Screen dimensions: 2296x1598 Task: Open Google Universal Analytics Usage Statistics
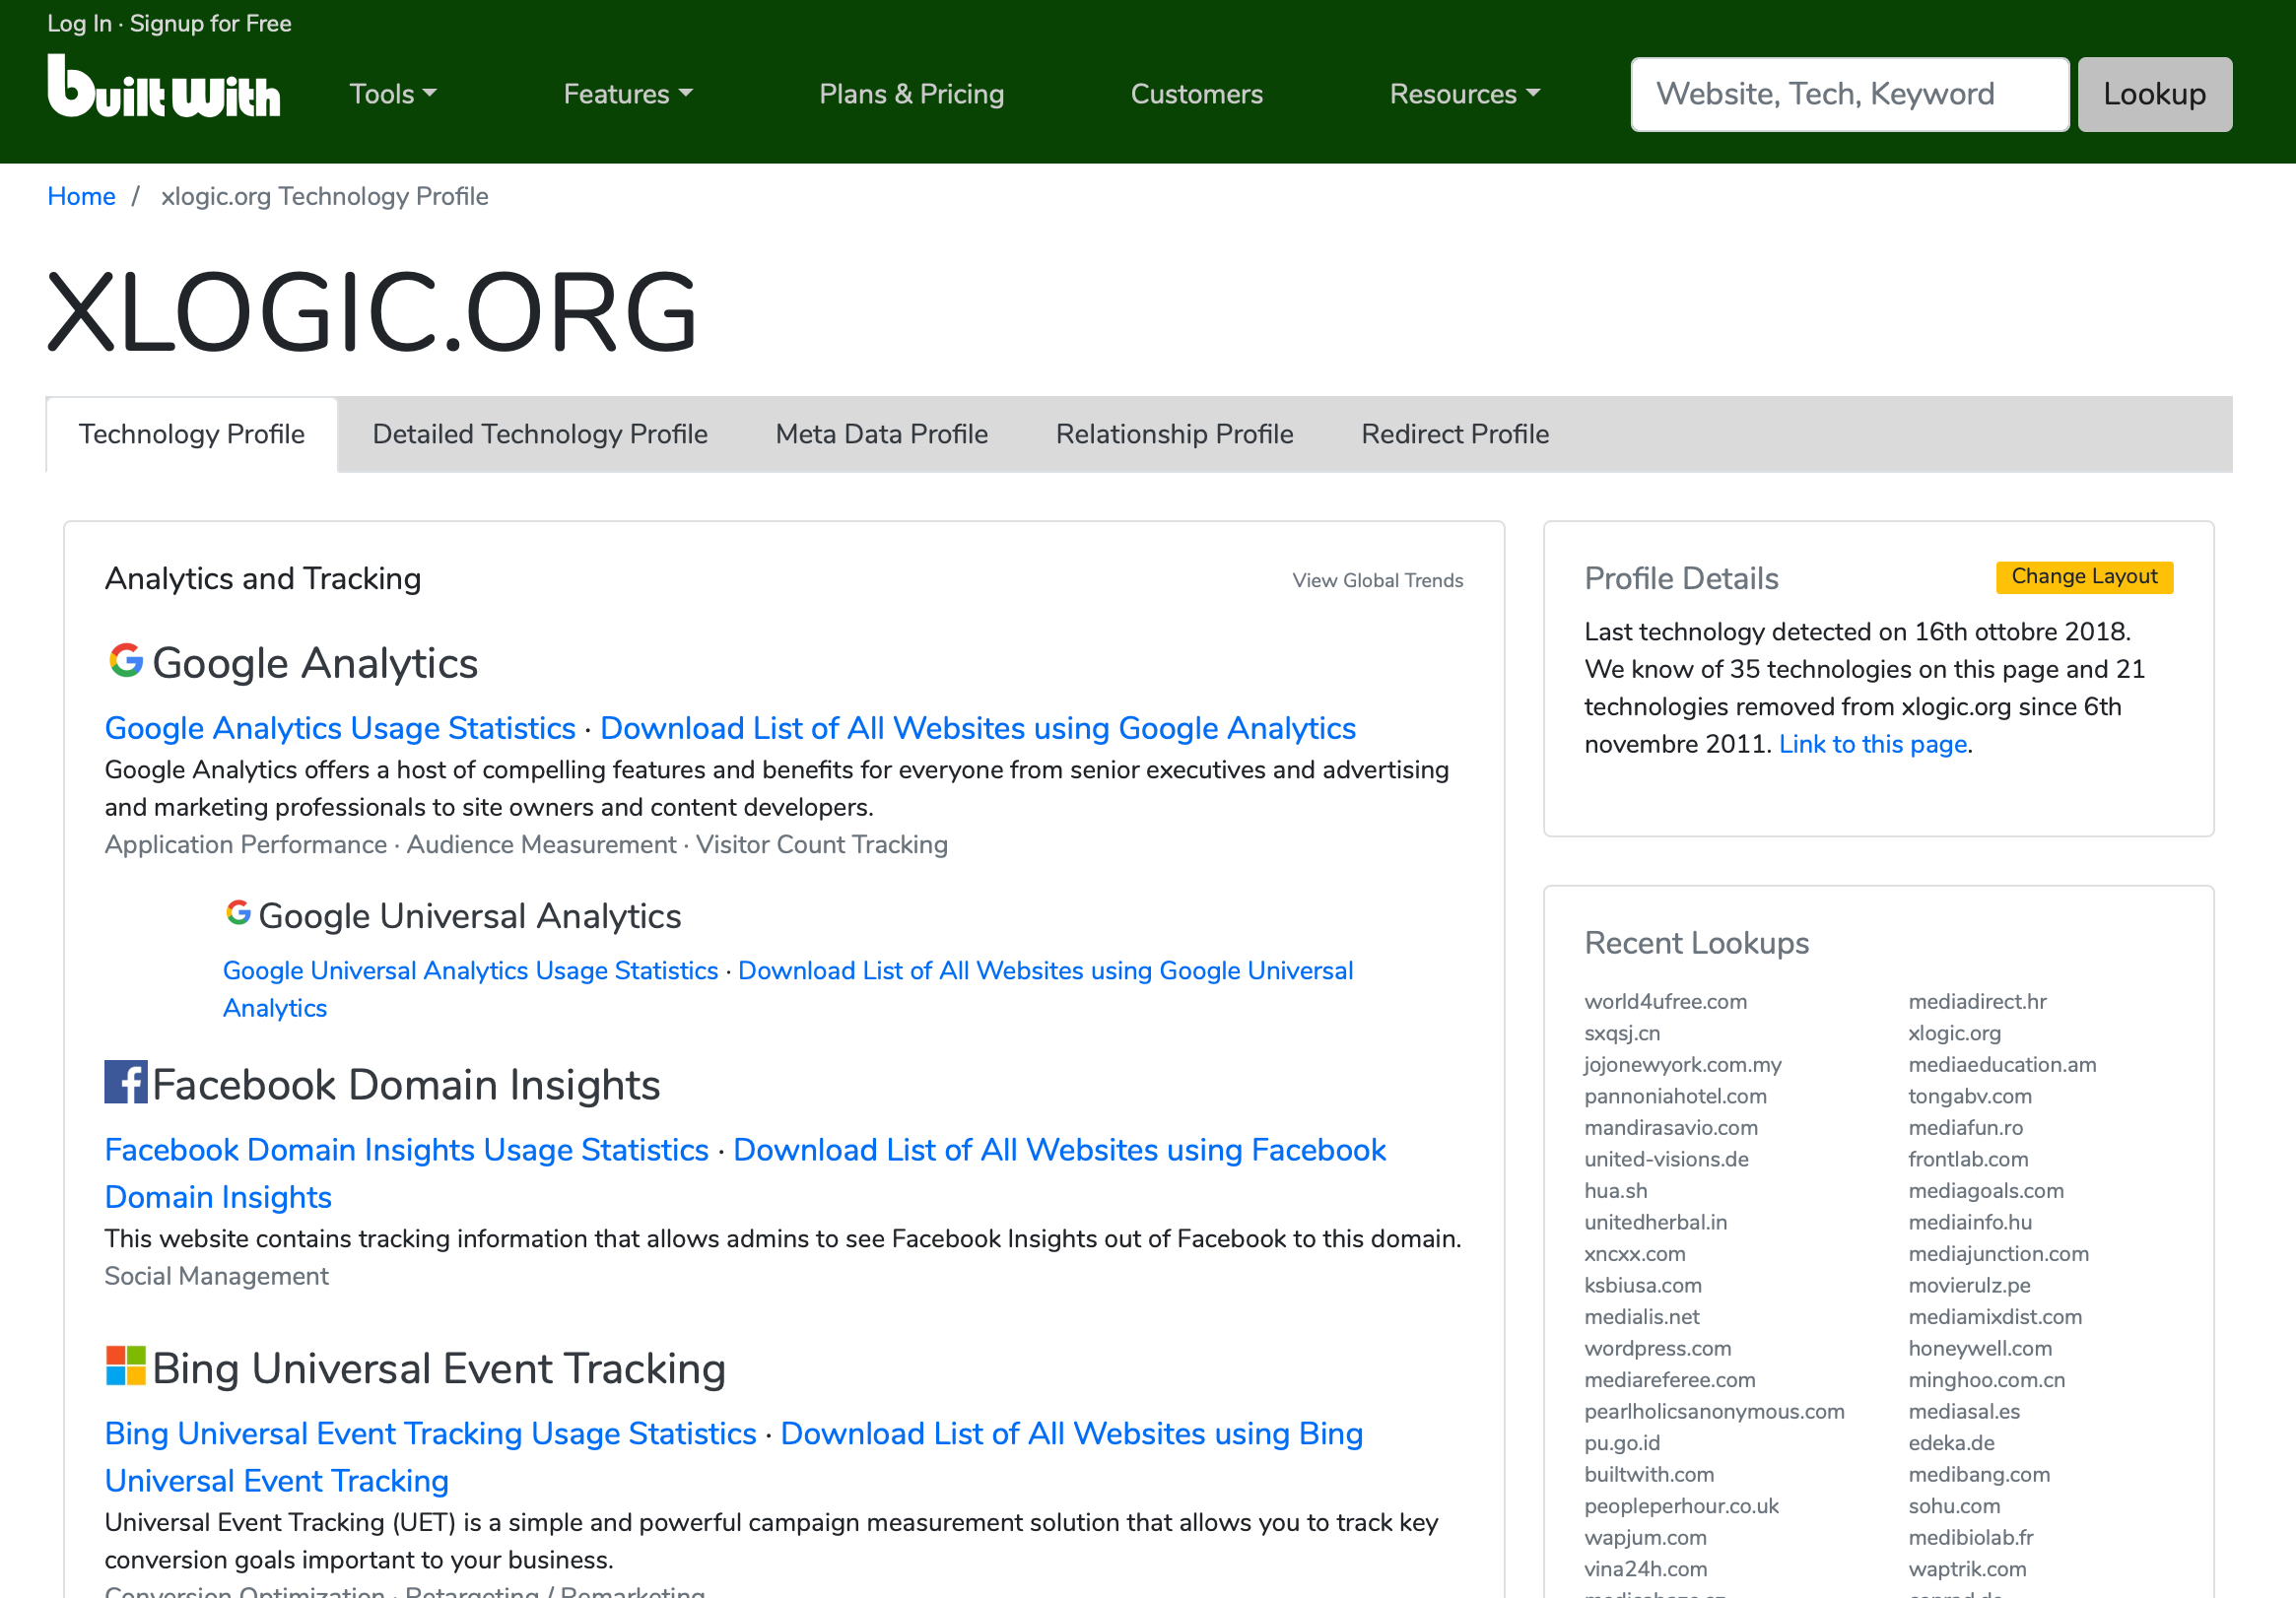click(x=471, y=970)
